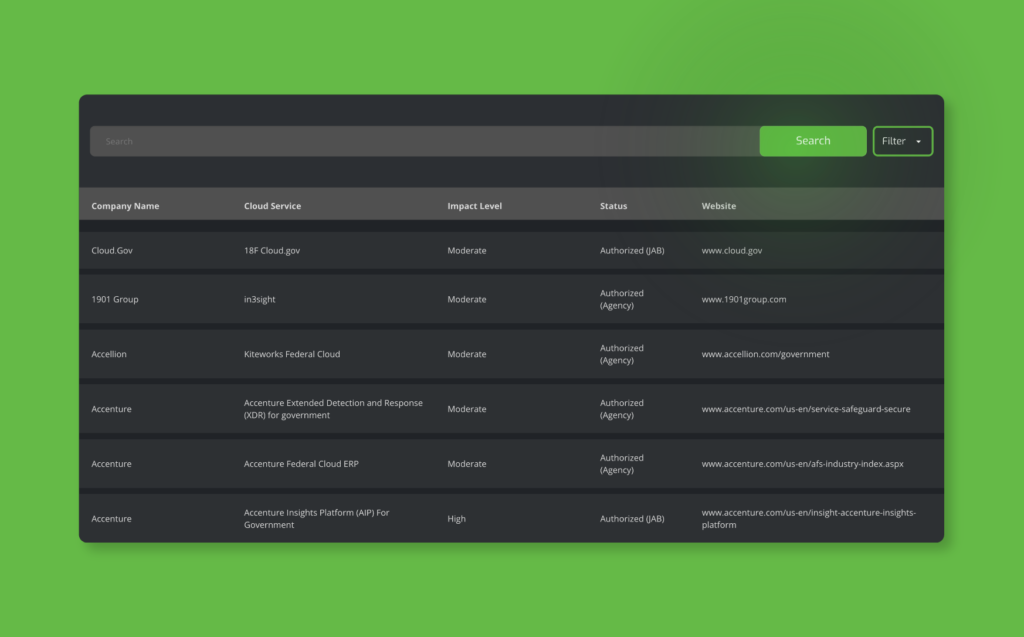1024x637 pixels.
Task: Click Authorized (Agency) status for in3sight
Action: [x=622, y=299]
